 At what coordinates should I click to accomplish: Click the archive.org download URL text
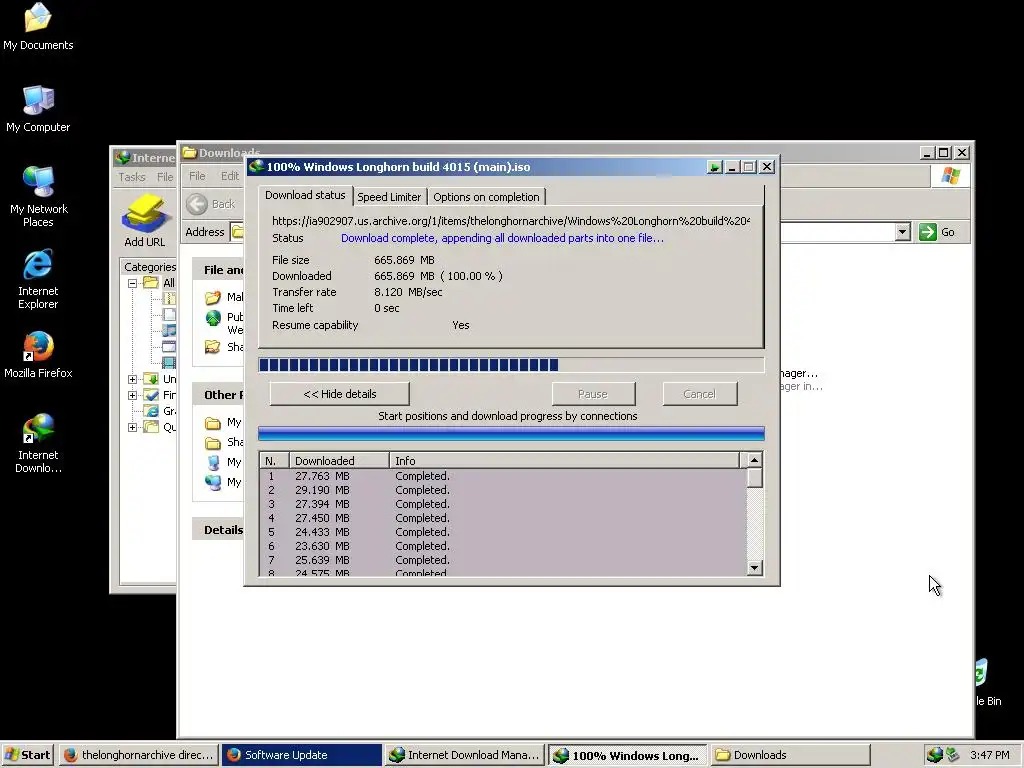[x=511, y=221]
